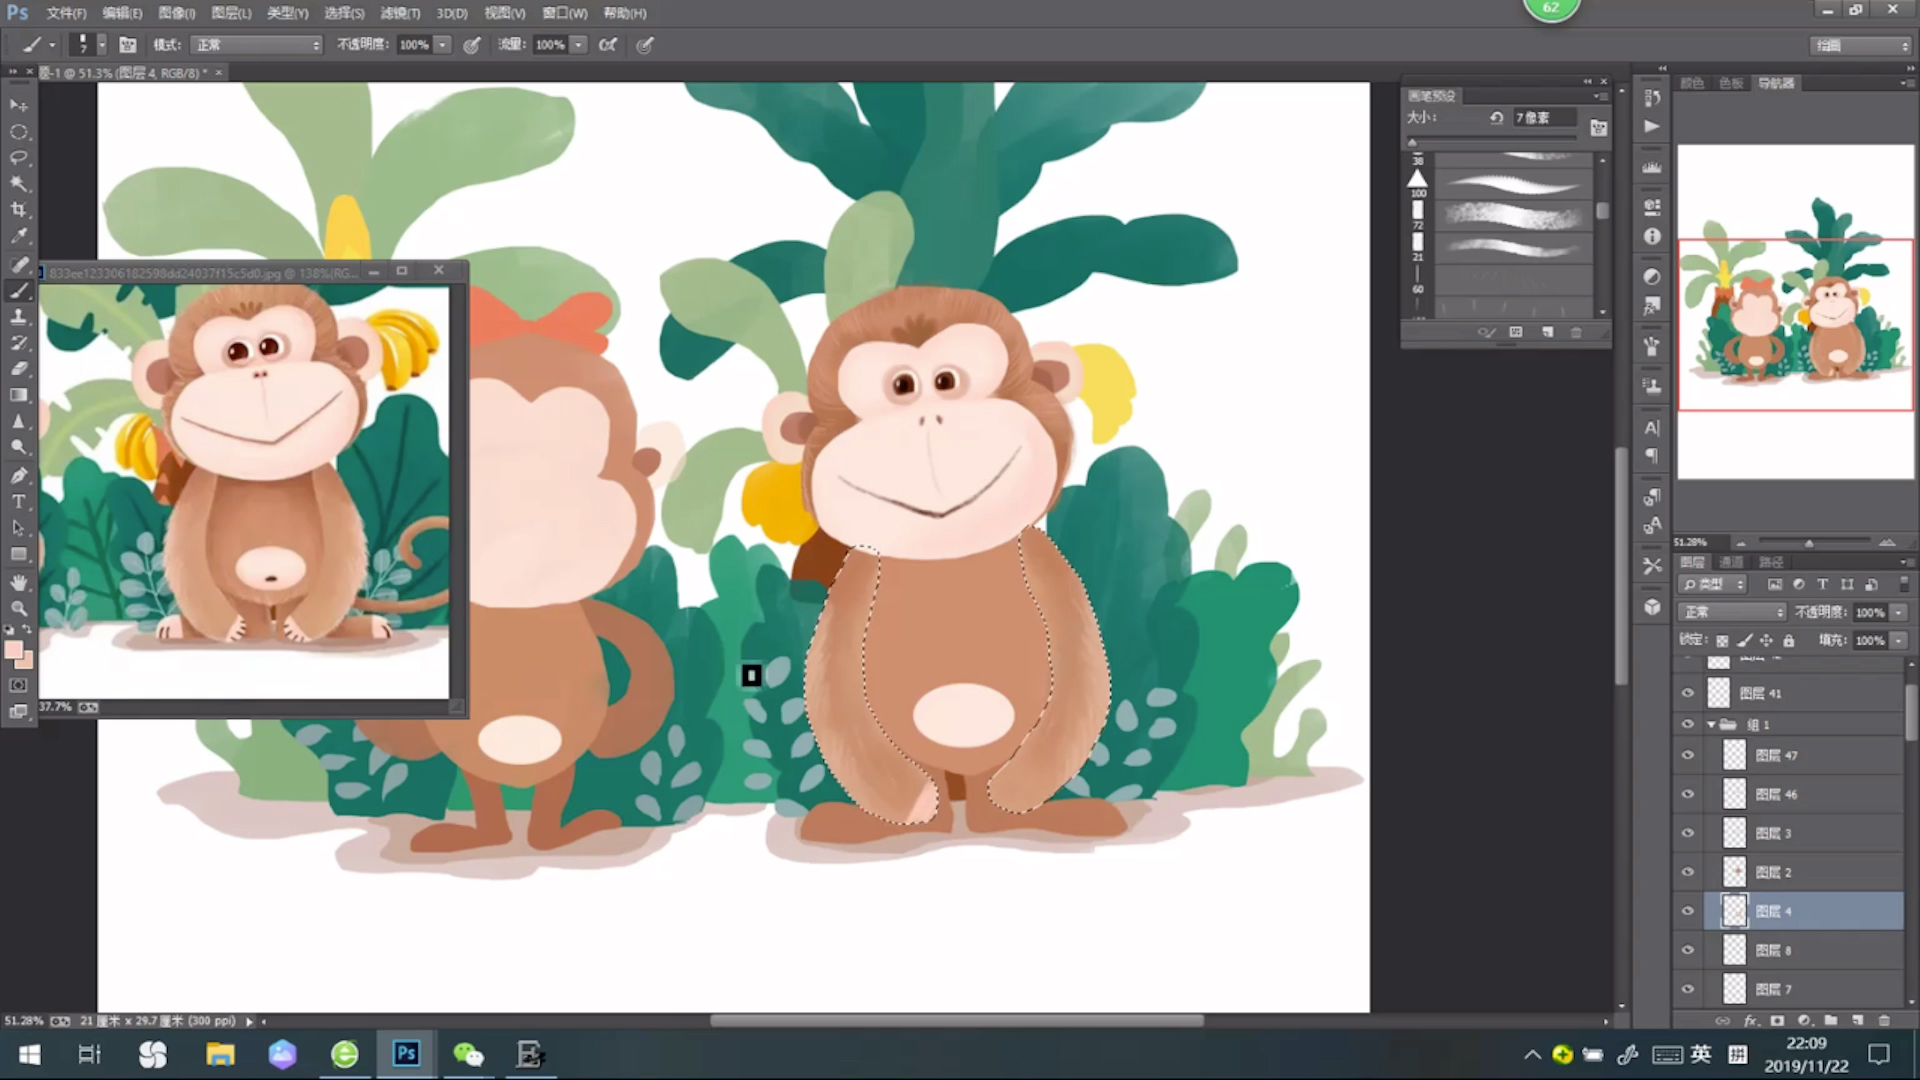Select the Lasso tool
This screenshot has height=1080, width=1920.
(18, 158)
